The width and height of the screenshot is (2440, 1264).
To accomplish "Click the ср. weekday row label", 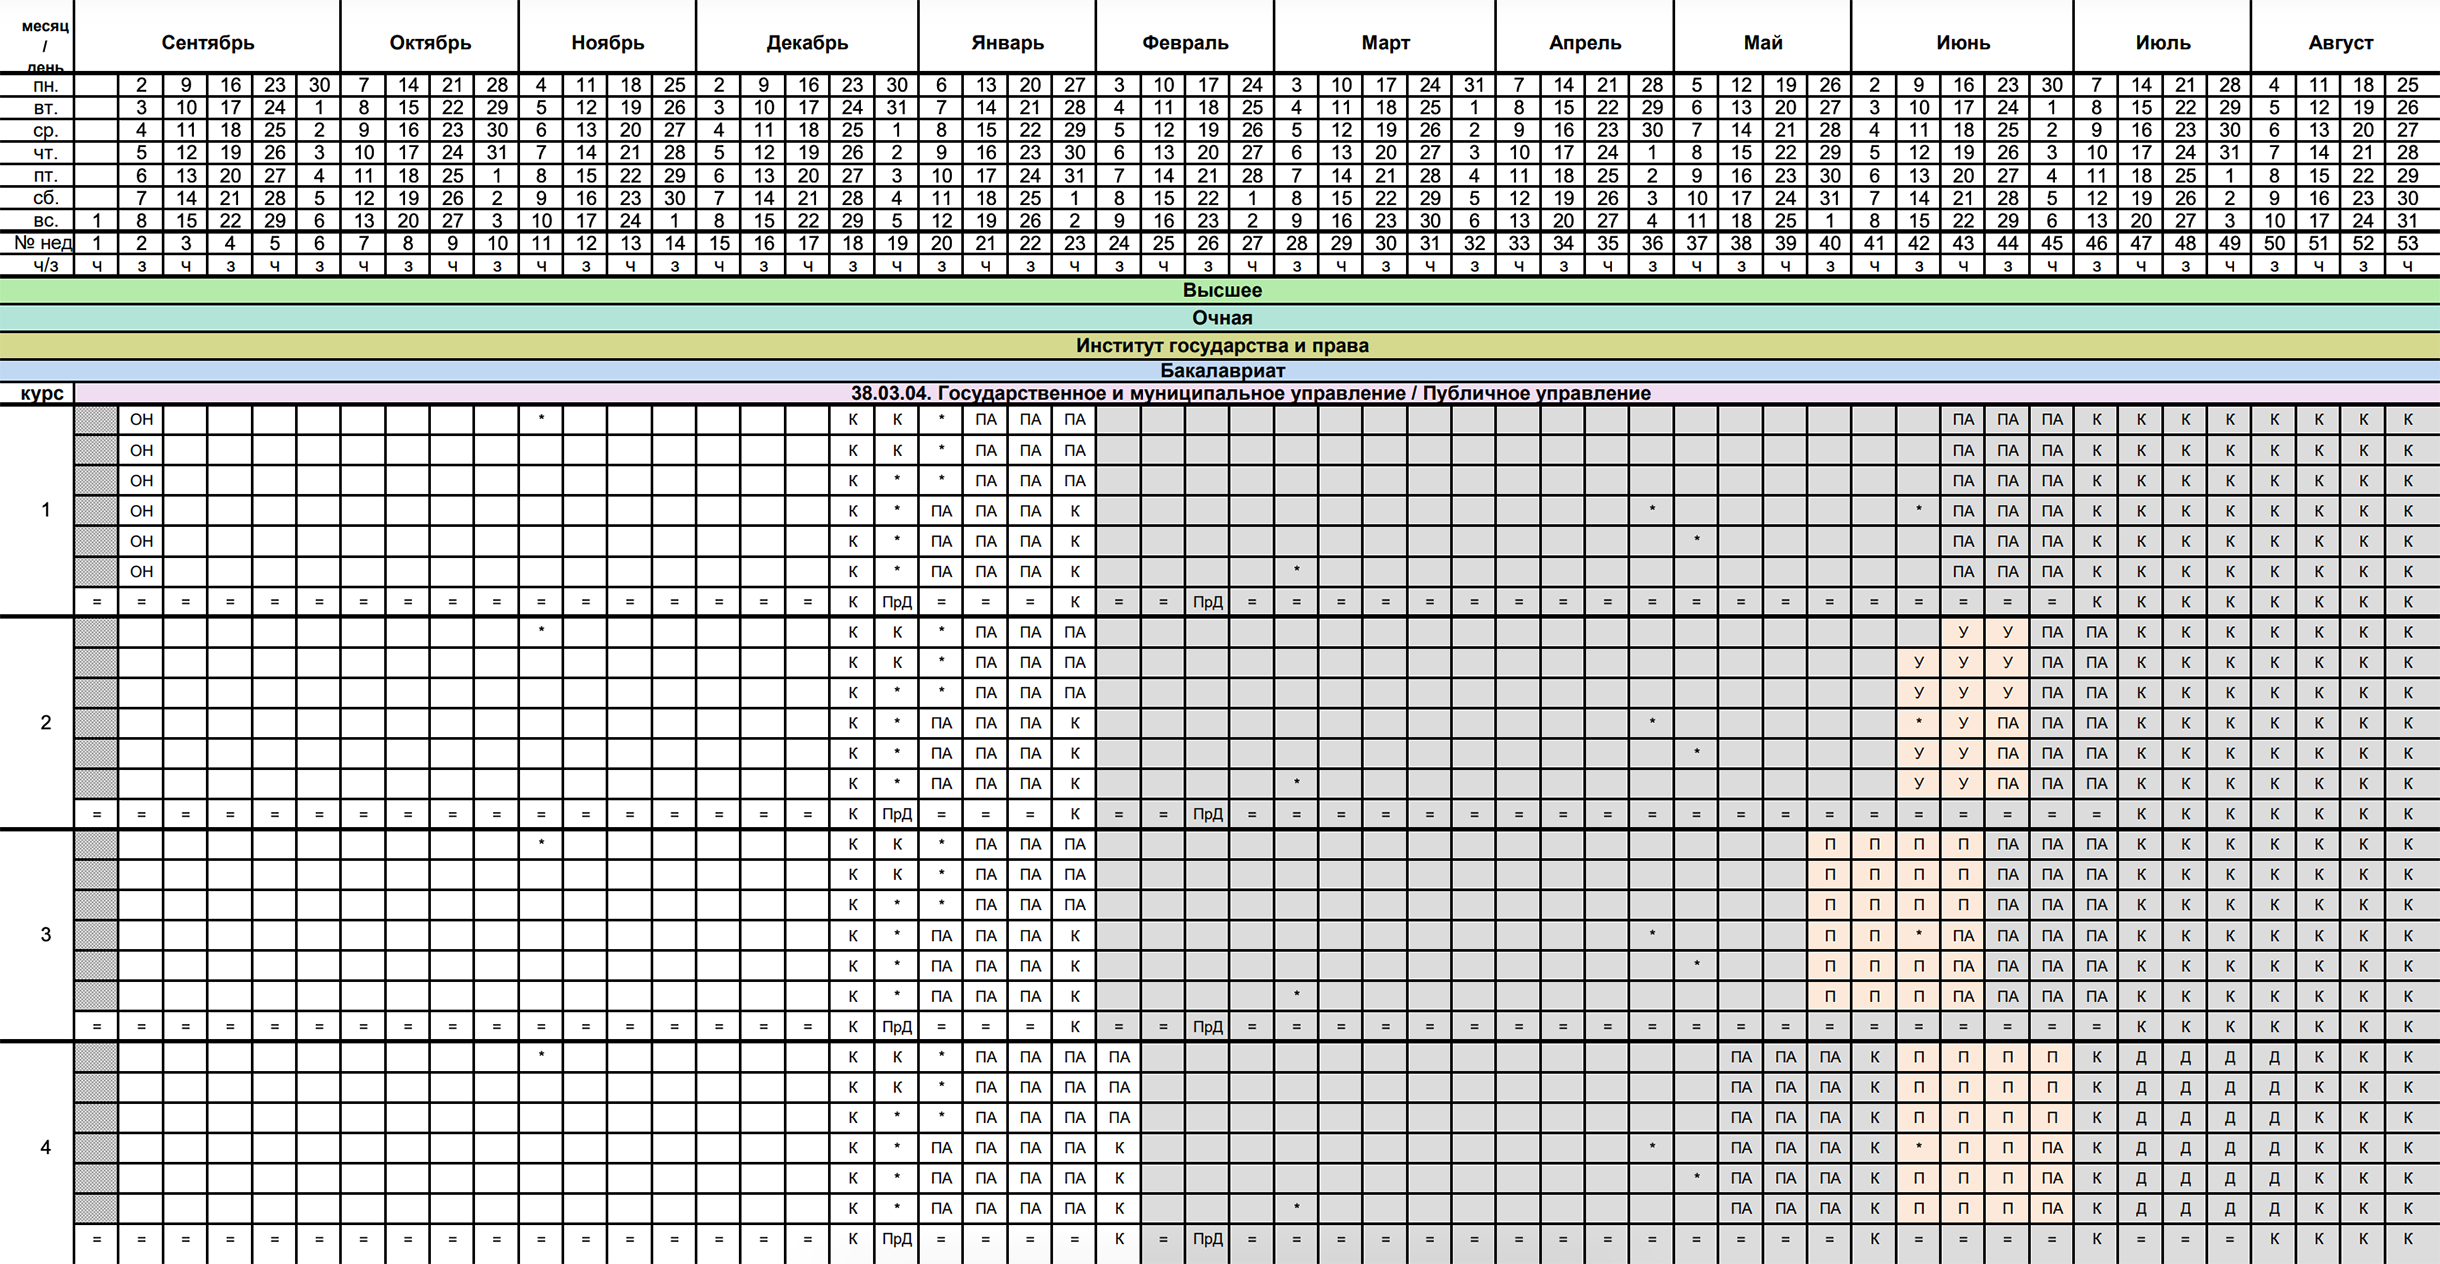I will point(37,130).
